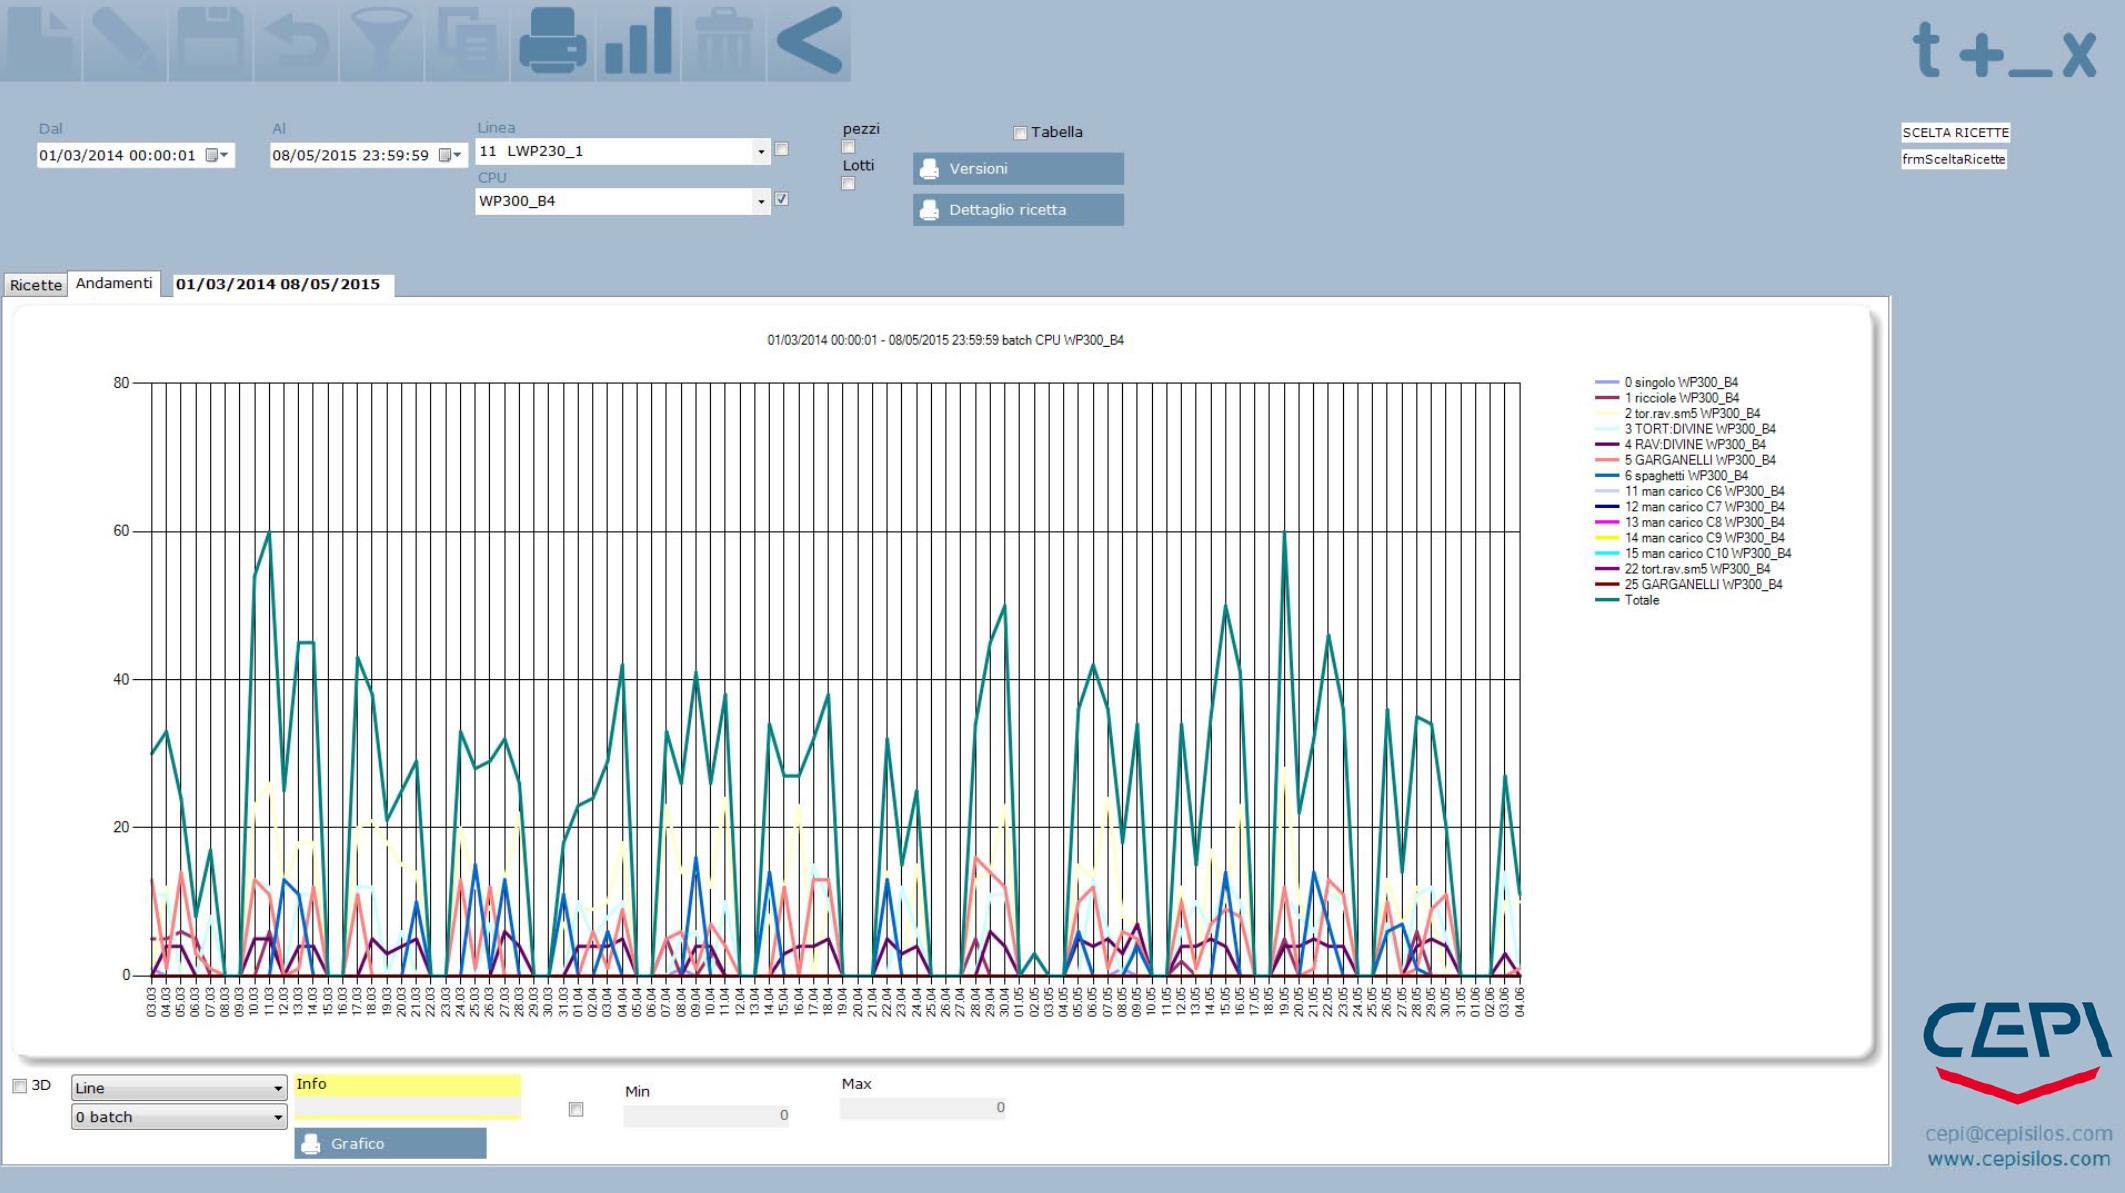The height and width of the screenshot is (1193, 2125).
Task: Toggle the 3D chart checkbox
Action: point(19,1086)
